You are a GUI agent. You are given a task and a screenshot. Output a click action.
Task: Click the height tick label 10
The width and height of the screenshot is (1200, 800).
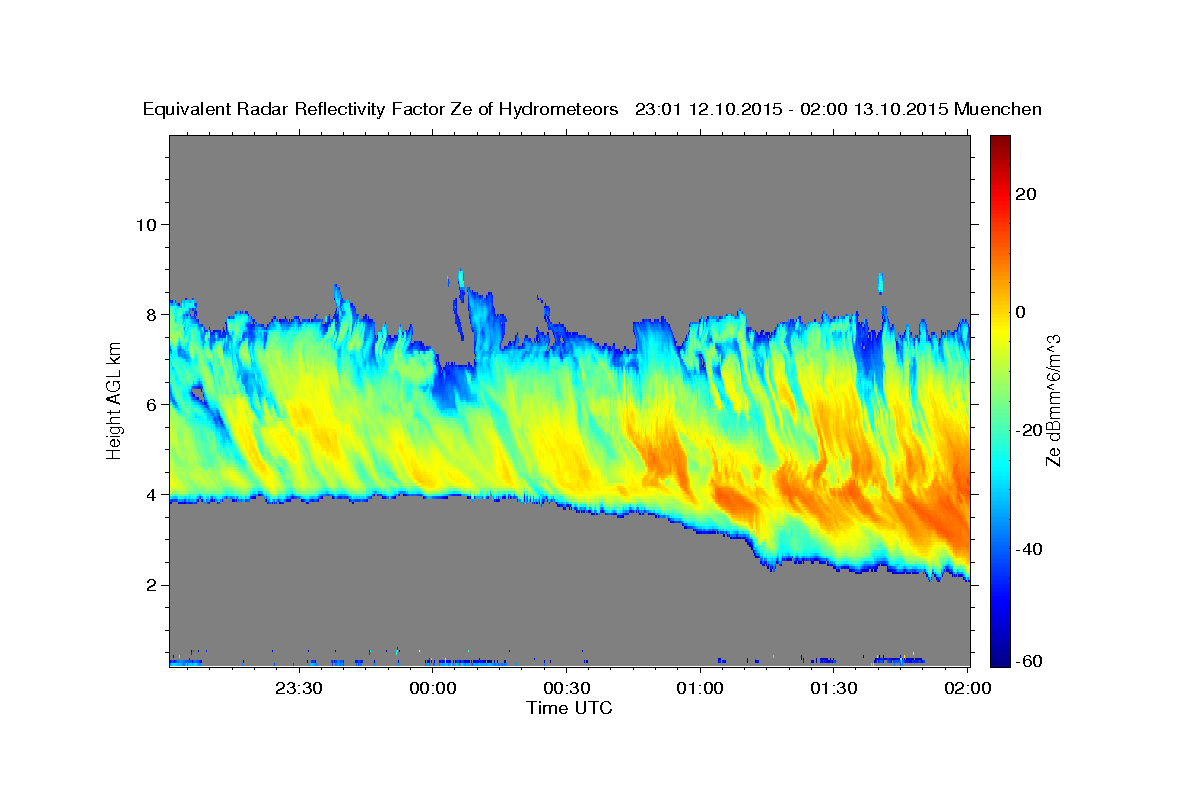click(x=145, y=224)
